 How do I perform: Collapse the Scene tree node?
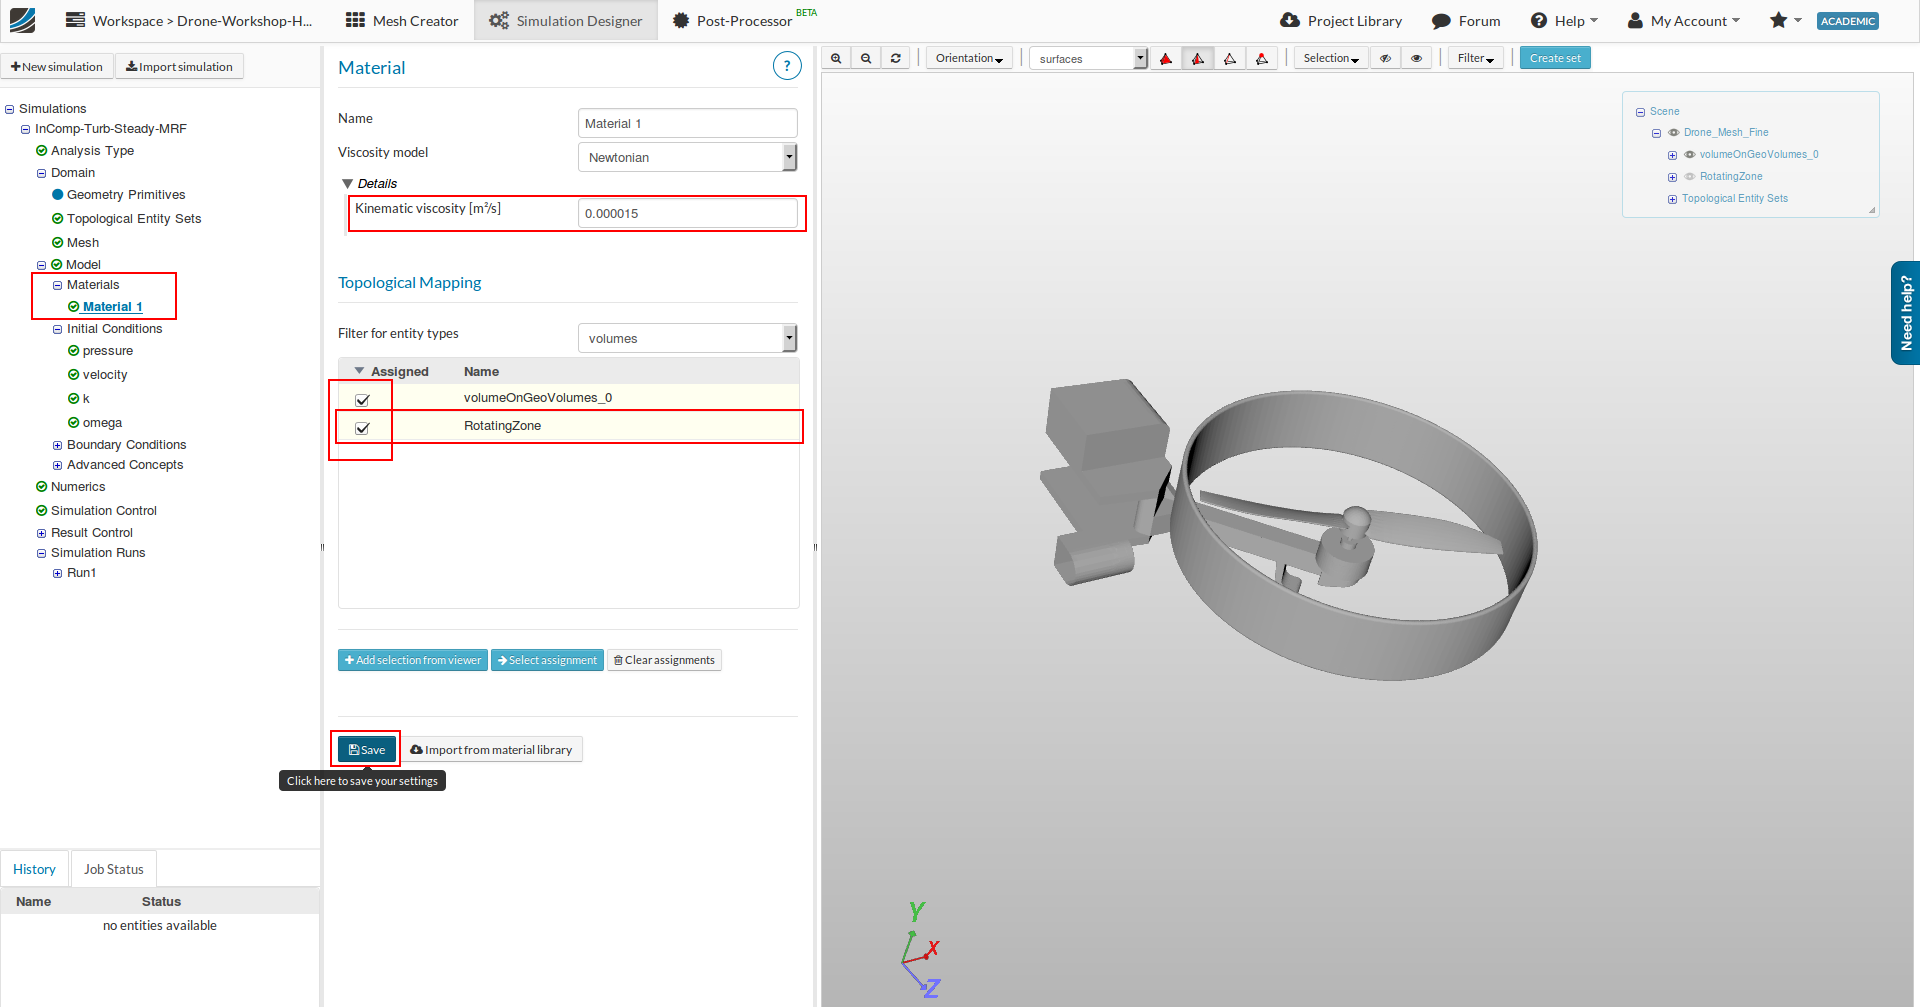pyautogui.click(x=1640, y=113)
